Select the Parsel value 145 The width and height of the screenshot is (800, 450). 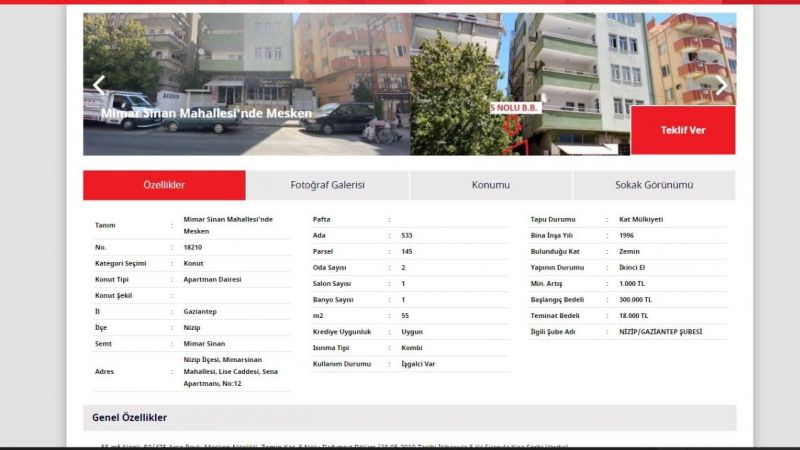pyautogui.click(x=407, y=252)
